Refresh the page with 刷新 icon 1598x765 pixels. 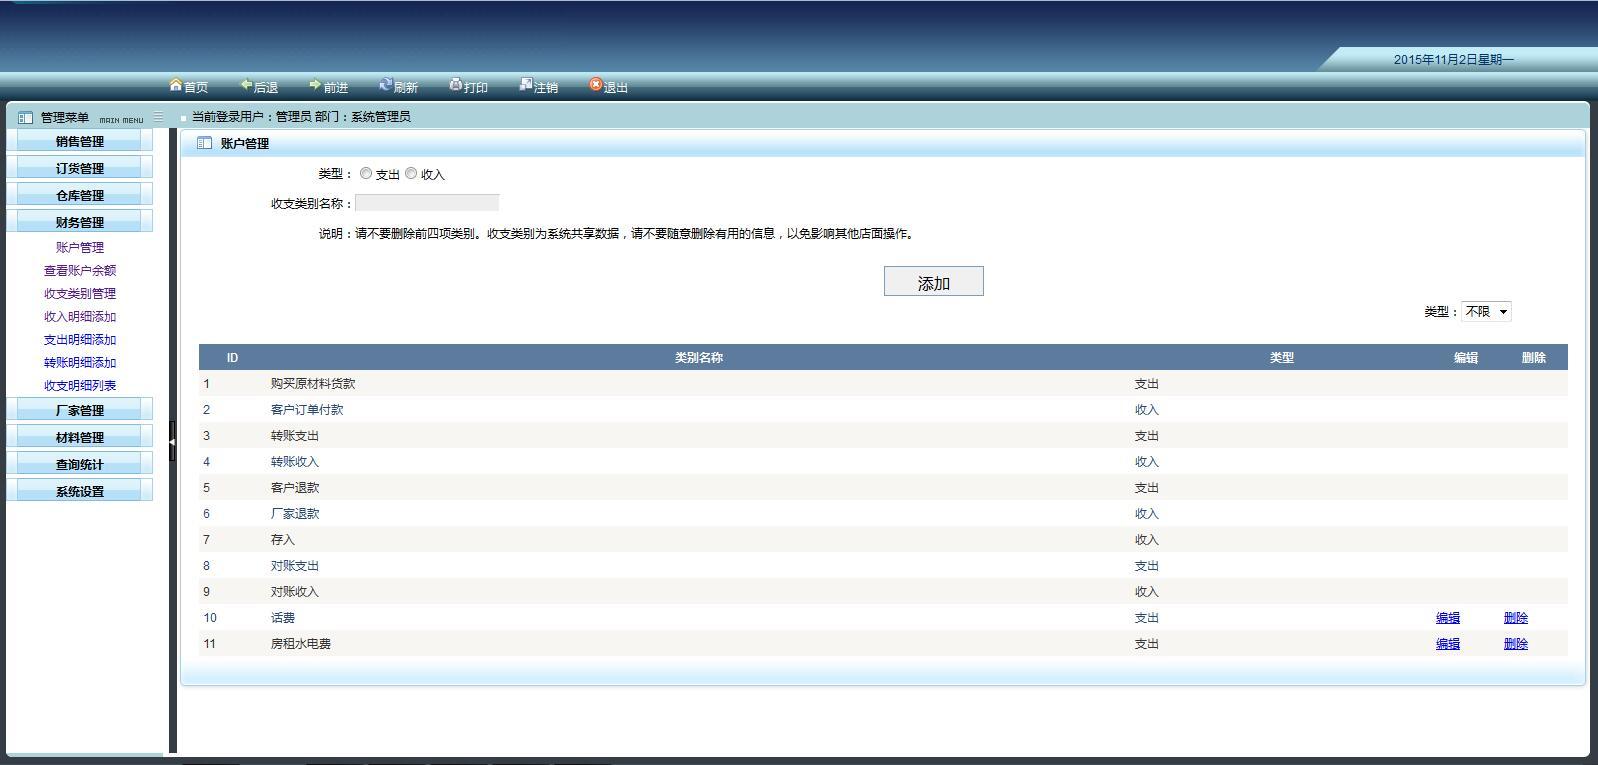point(385,86)
